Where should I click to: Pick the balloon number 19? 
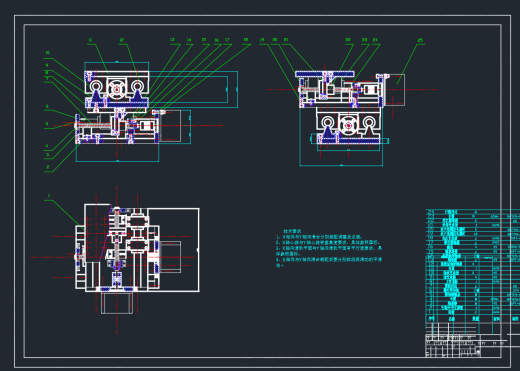pyautogui.click(x=262, y=40)
